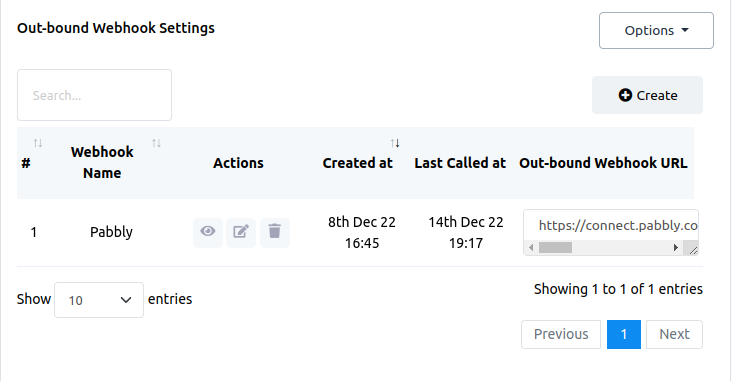Click the Options caret arrow

(x=685, y=30)
